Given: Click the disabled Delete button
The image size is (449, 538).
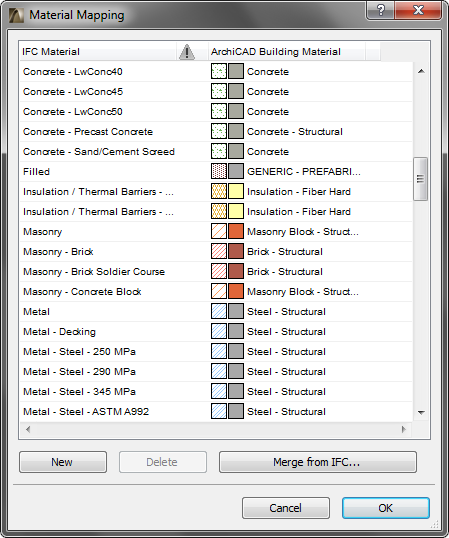Looking at the screenshot, I should (163, 462).
